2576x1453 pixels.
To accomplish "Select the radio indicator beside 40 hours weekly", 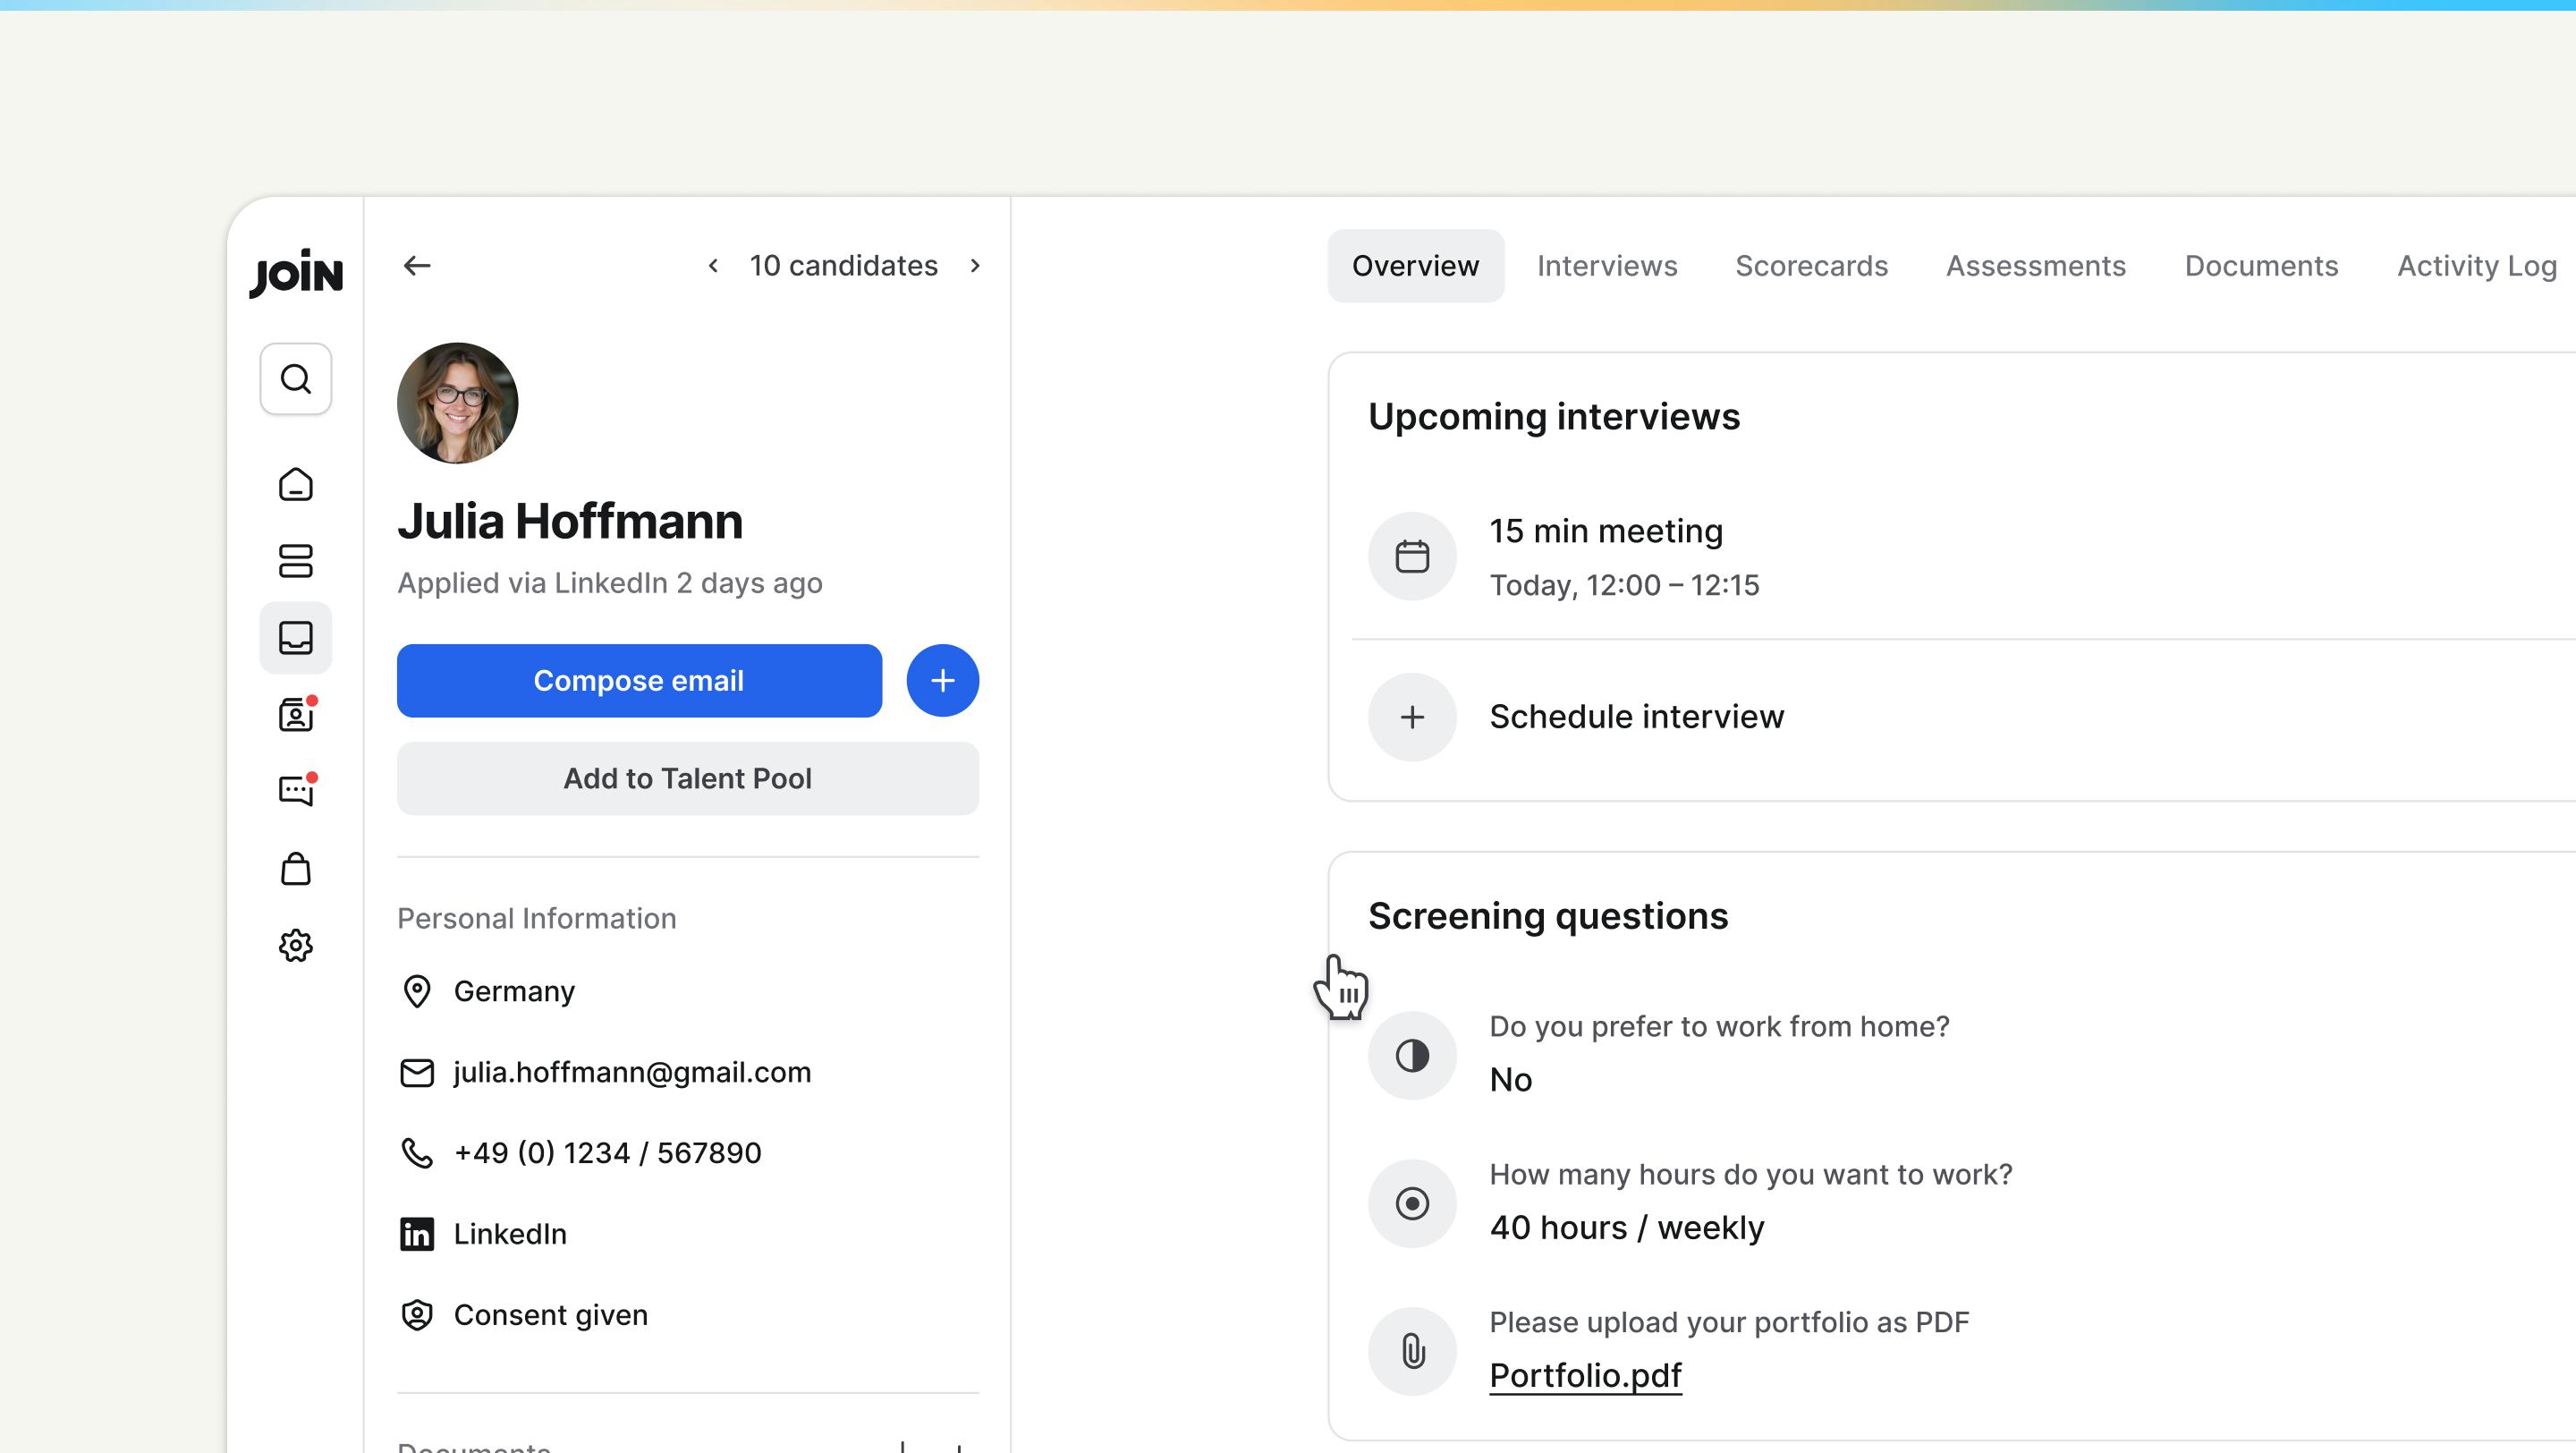I will pos(1412,1203).
